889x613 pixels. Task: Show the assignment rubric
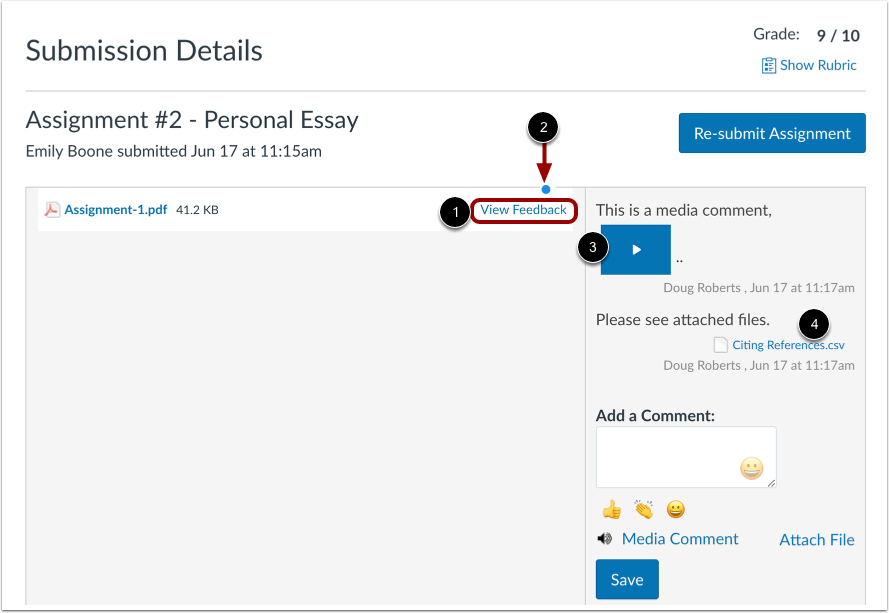click(817, 65)
